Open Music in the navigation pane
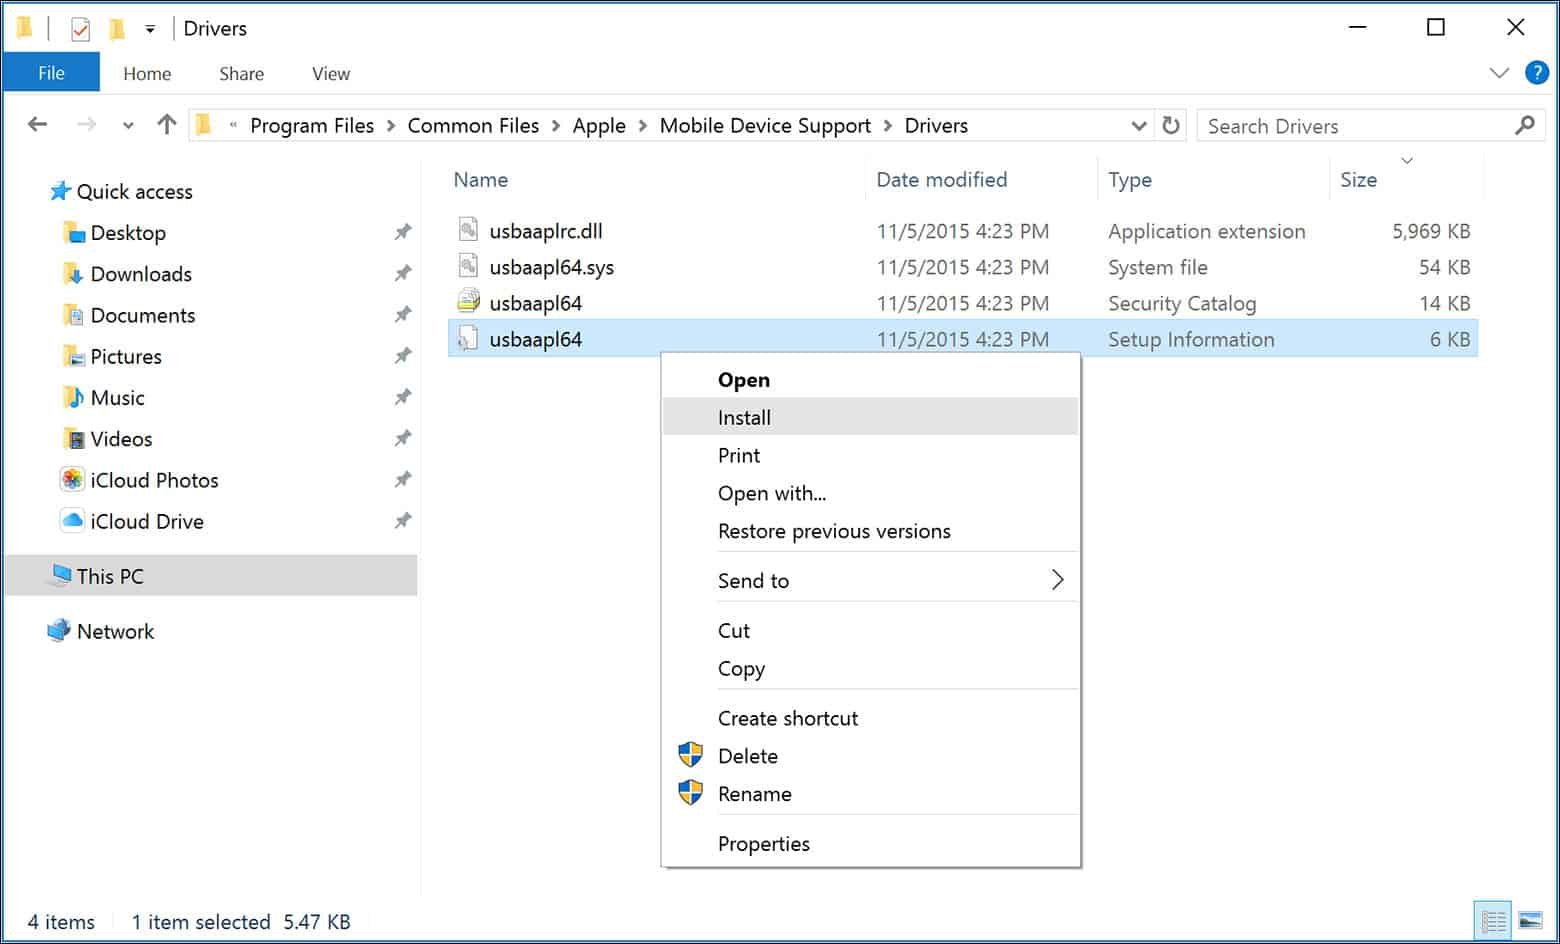1560x944 pixels. coord(117,397)
